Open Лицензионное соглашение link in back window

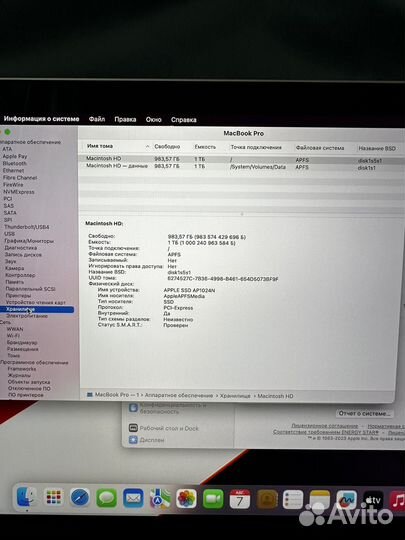click(324, 426)
